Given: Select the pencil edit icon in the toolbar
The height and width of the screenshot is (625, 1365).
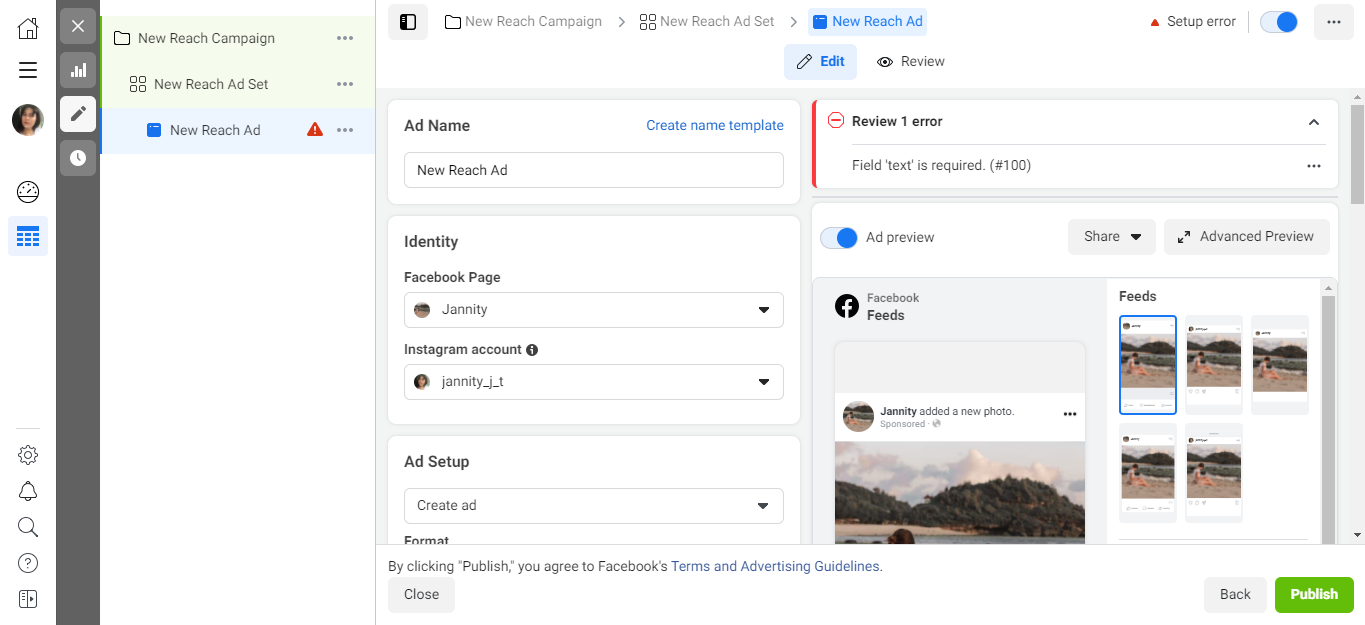Looking at the screenshot, I should pyautogui.click(x=78, y=114).
